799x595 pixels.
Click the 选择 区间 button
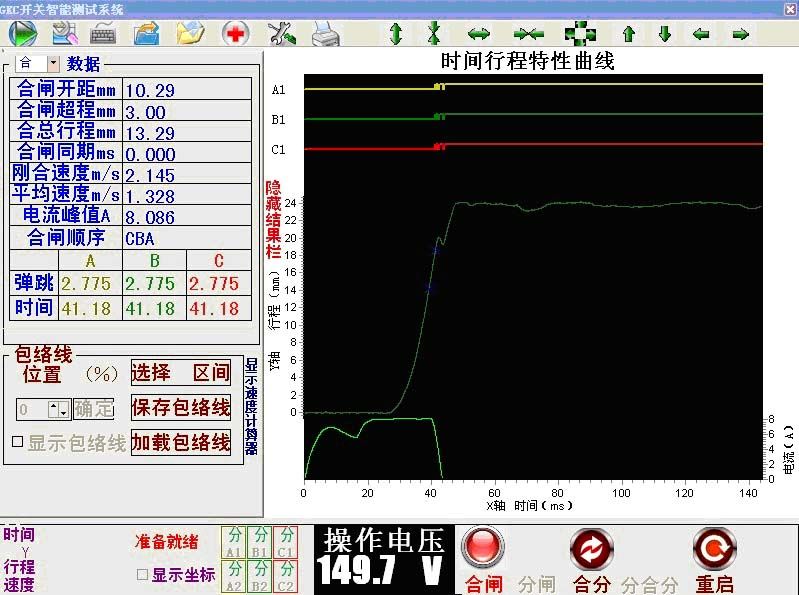(x=181, y=373)
